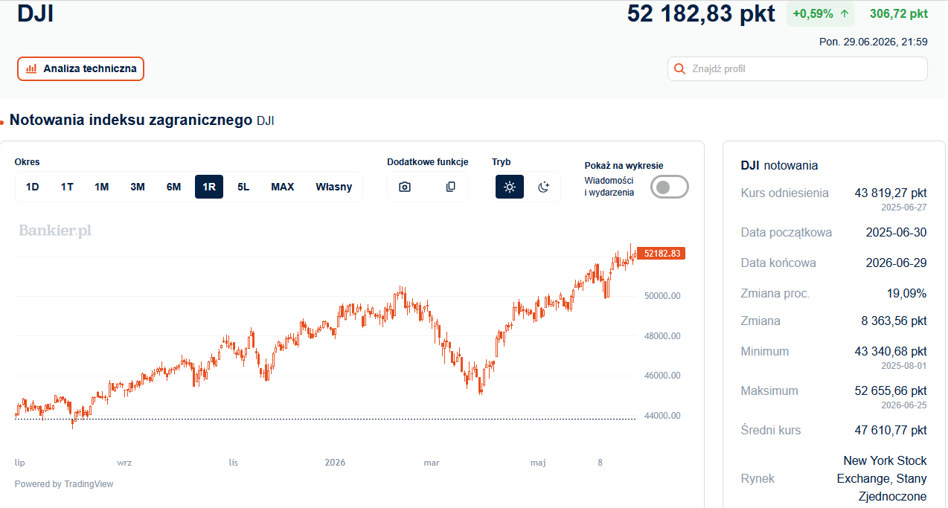Click the green up arrow percentage badge
Screen dimensions: 948x508
[x=820, y=14]
